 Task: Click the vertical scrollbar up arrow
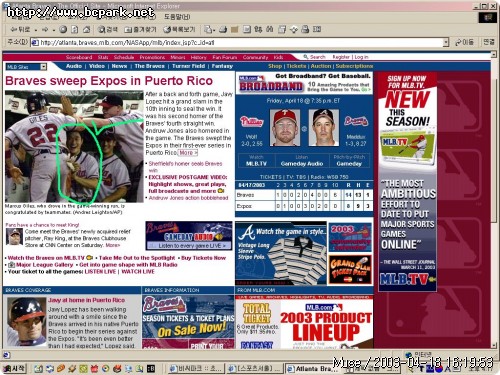coord(493,54)
